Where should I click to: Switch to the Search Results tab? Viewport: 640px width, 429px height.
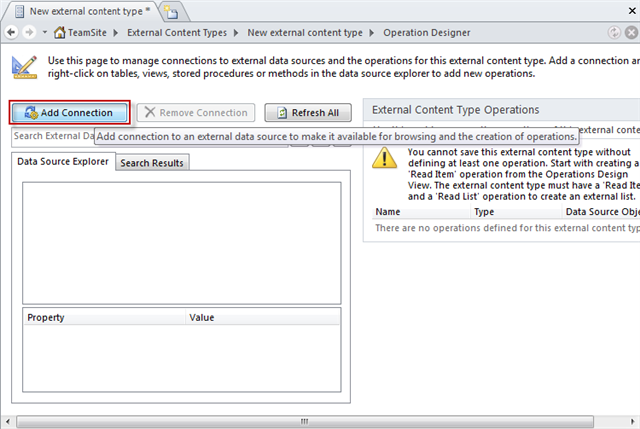pos(152,162)
